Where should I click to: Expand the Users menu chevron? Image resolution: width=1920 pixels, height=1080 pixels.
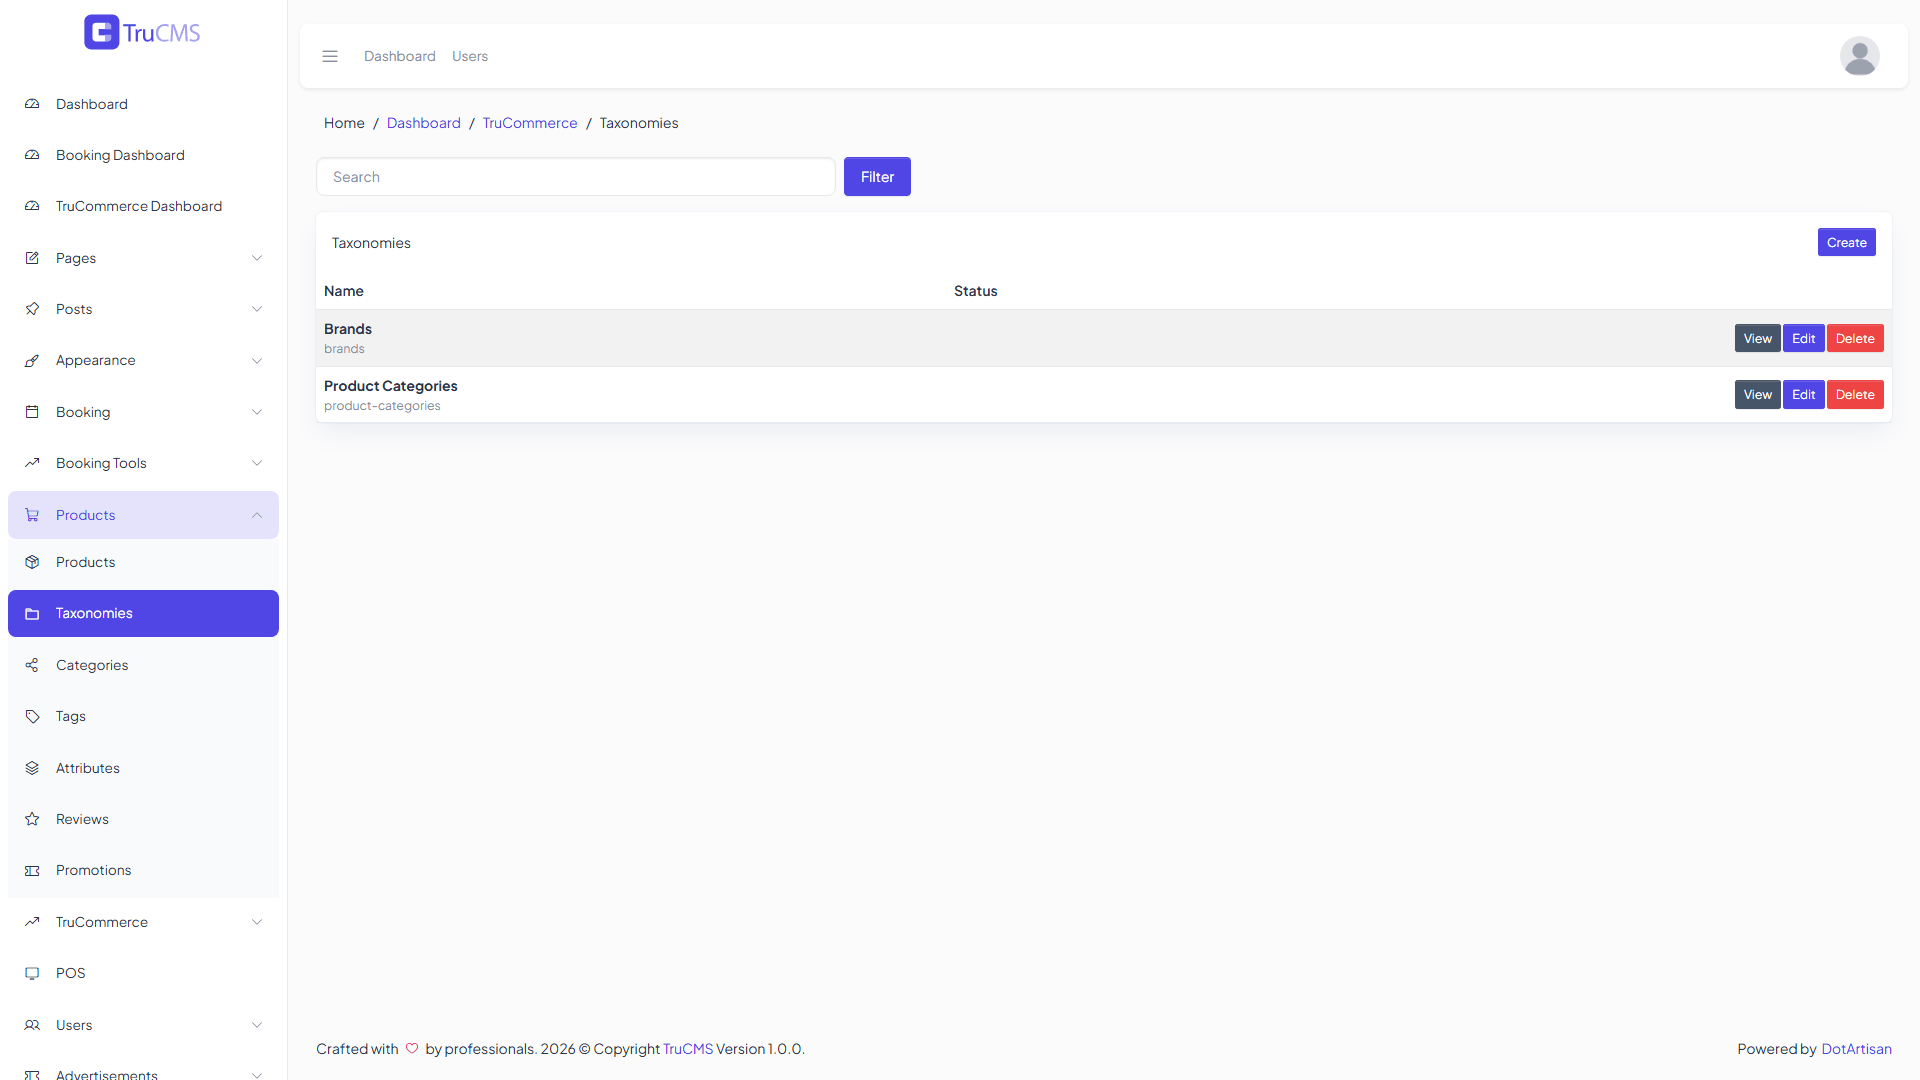257,1025
